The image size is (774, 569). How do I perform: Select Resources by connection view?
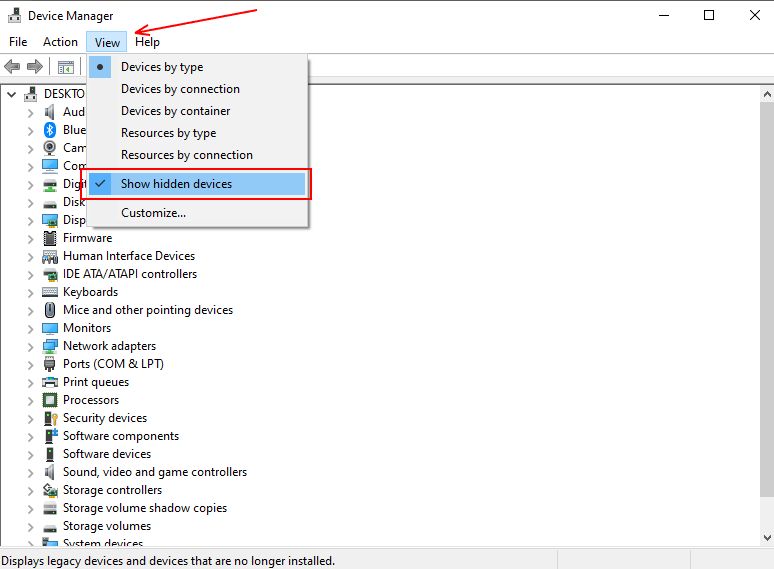pos(198,155)
